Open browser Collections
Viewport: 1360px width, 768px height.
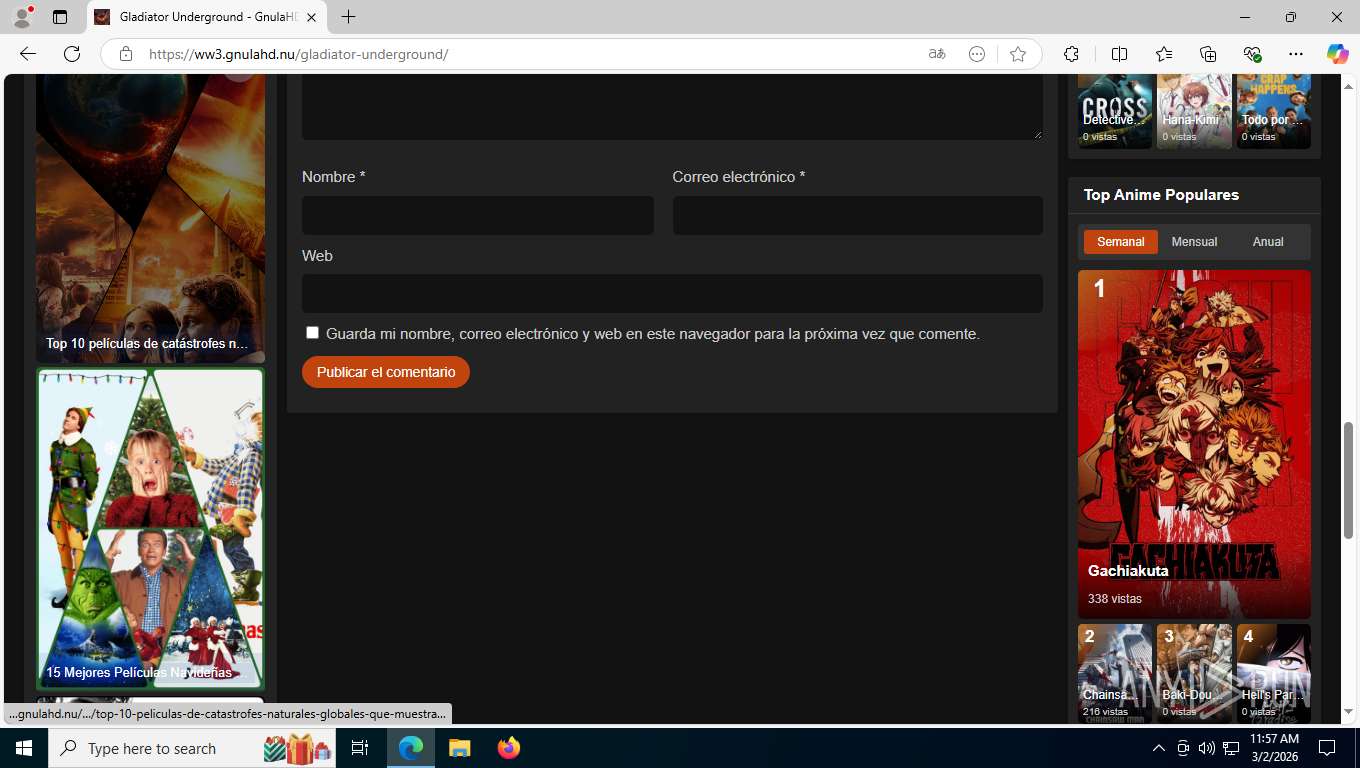click(1208, 54)
